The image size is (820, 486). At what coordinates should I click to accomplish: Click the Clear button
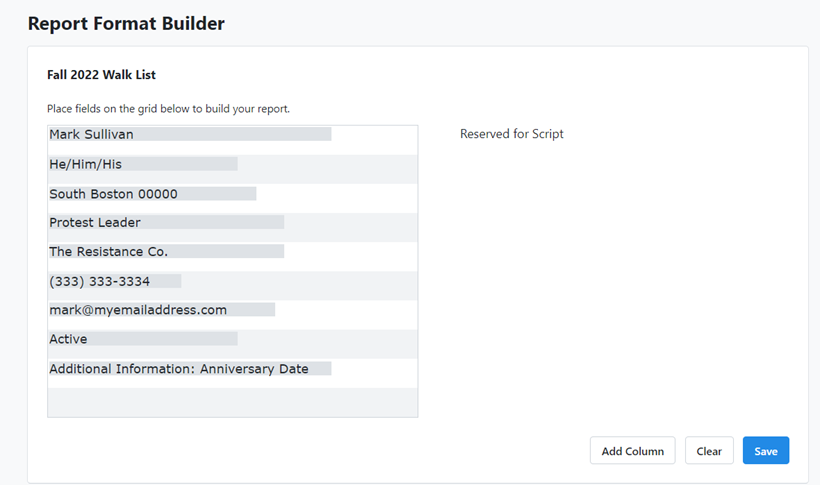click(x=709, y=450)
